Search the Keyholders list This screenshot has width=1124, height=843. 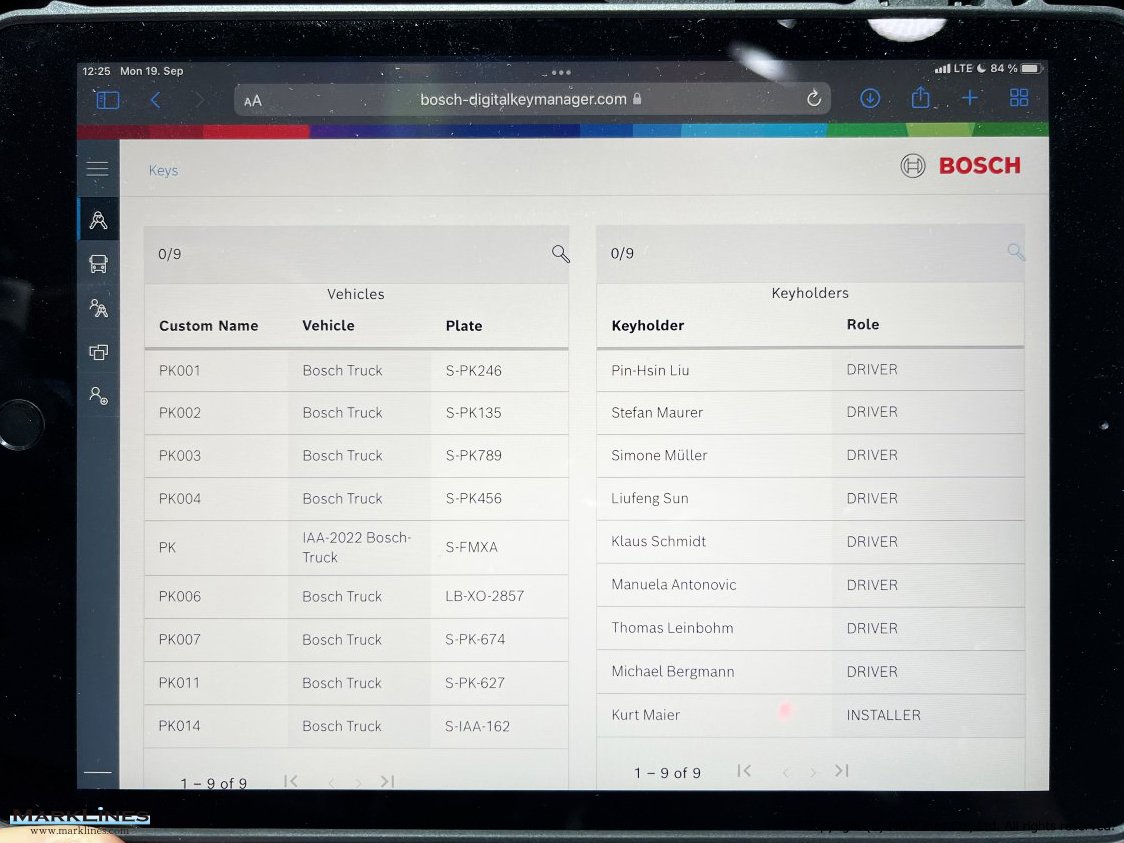1016,252
